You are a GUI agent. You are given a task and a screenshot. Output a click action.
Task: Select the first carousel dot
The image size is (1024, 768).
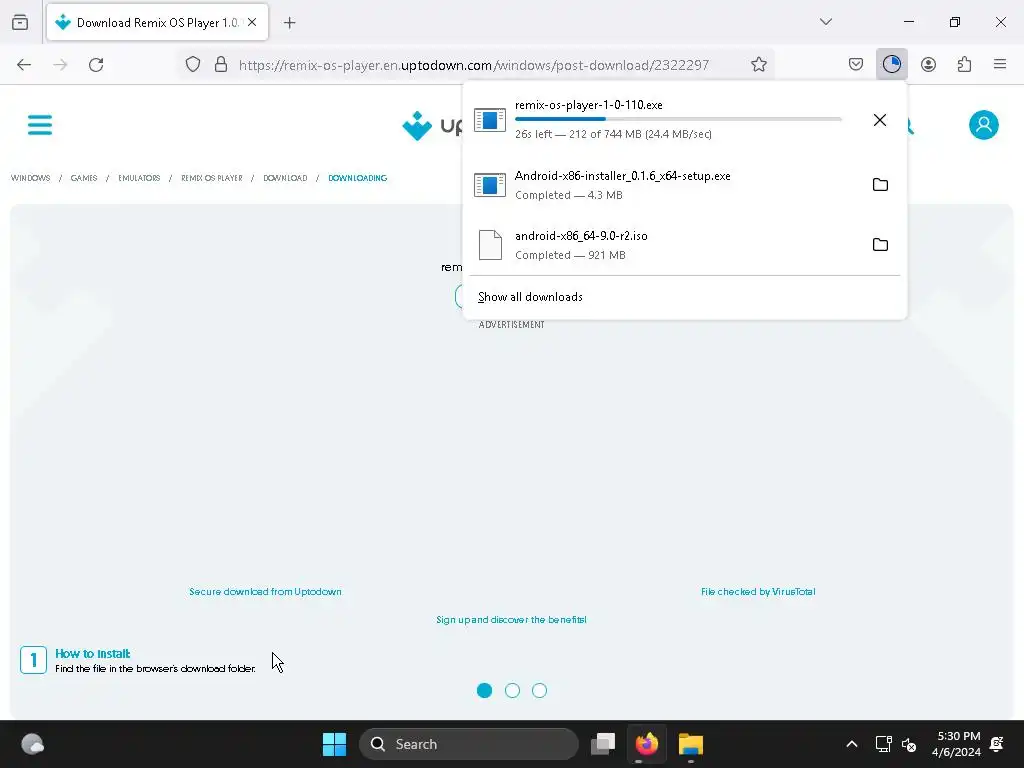tap(485, 690)
